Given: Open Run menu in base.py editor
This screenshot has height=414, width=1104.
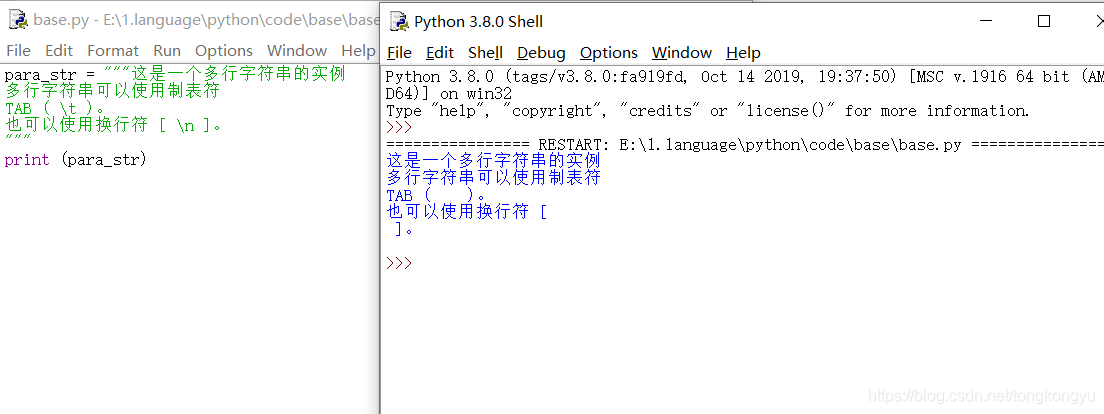Looking at the screenshot, I should (167, 51).
